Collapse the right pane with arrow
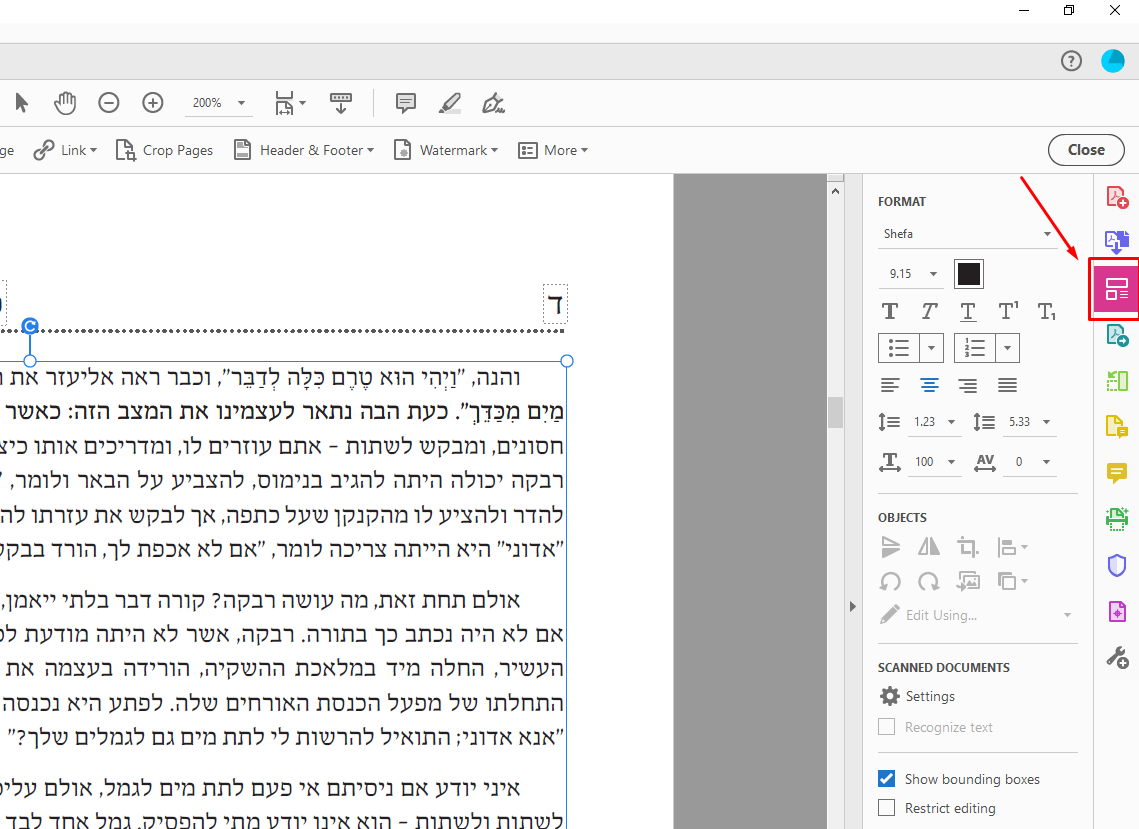This screenshot has height=829, width=1139. click(x=853, y=606)
